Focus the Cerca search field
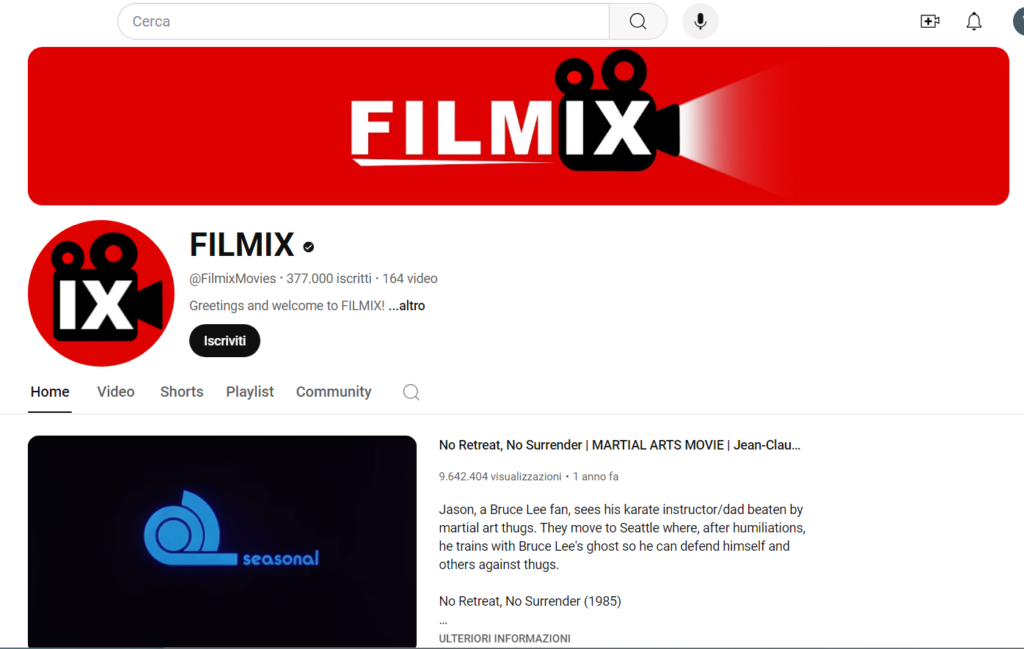Image resolution: width=1024 pixels, height=649 pixels. pos(364,22)
